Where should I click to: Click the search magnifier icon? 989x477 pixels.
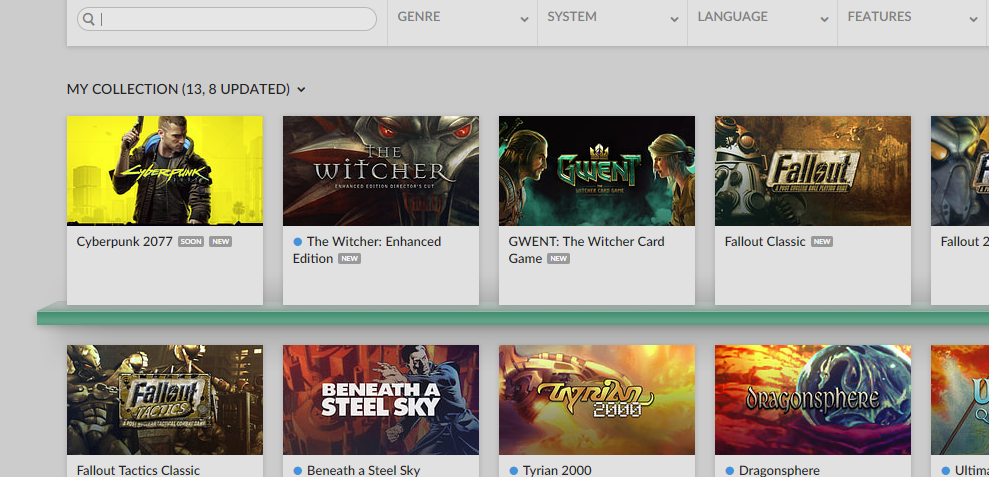[88, 20]
